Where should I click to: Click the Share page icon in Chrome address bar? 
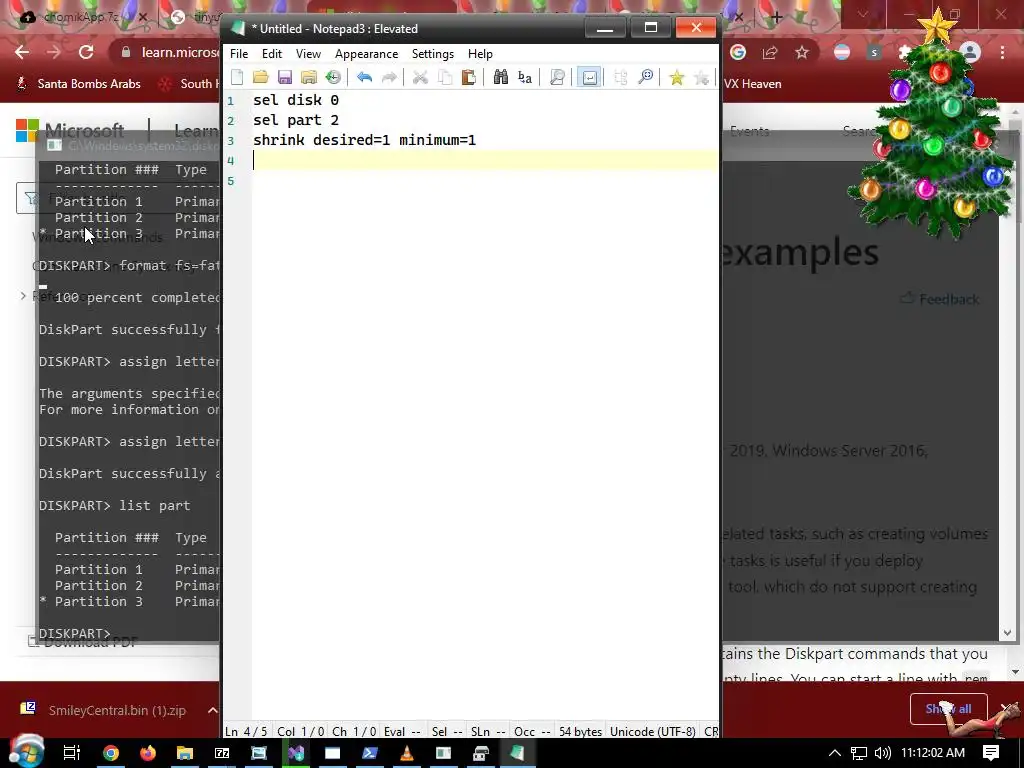(x=770, y=52)
